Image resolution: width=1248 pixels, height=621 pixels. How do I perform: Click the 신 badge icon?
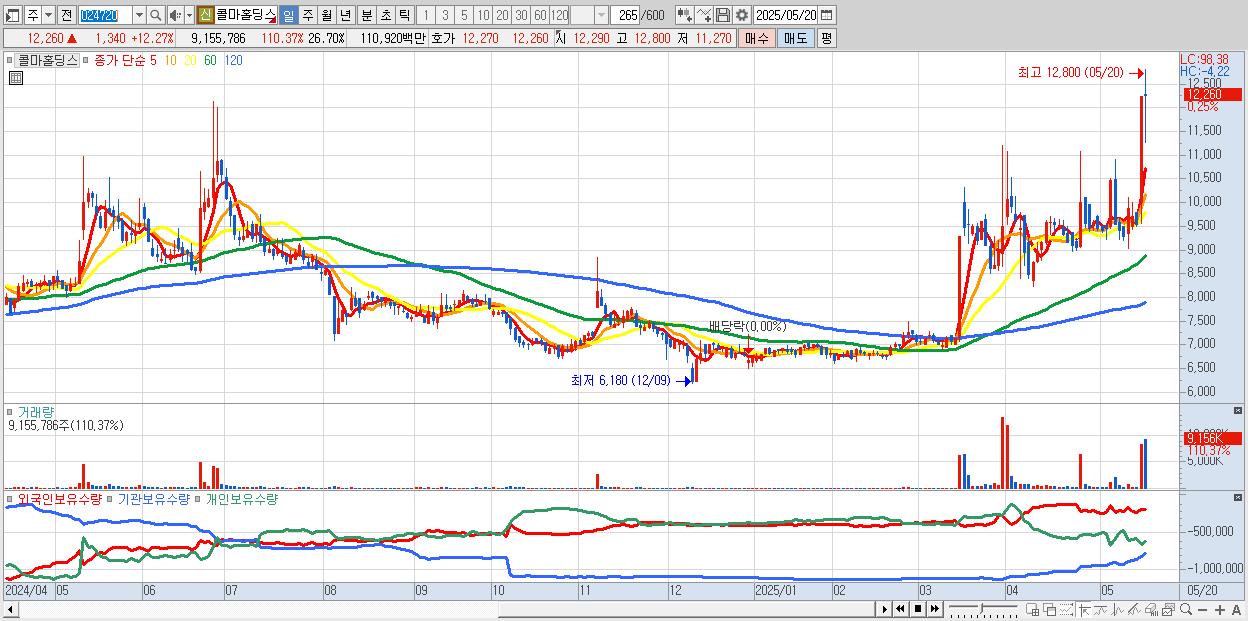[205, 15]
